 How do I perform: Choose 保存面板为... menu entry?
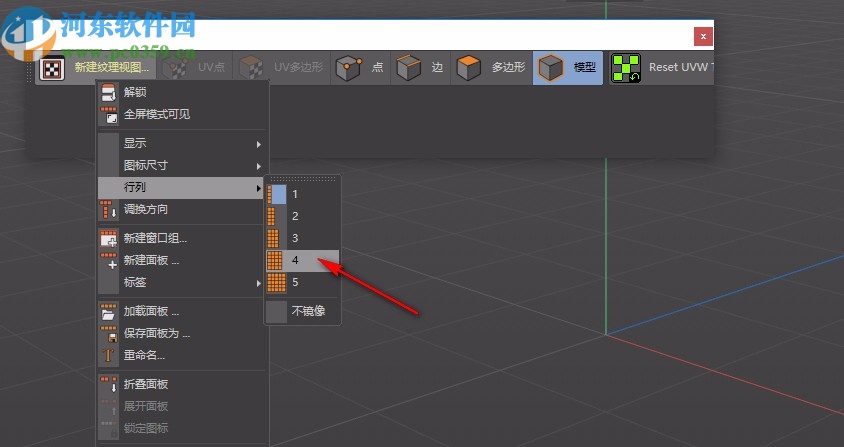coord(182,333)
